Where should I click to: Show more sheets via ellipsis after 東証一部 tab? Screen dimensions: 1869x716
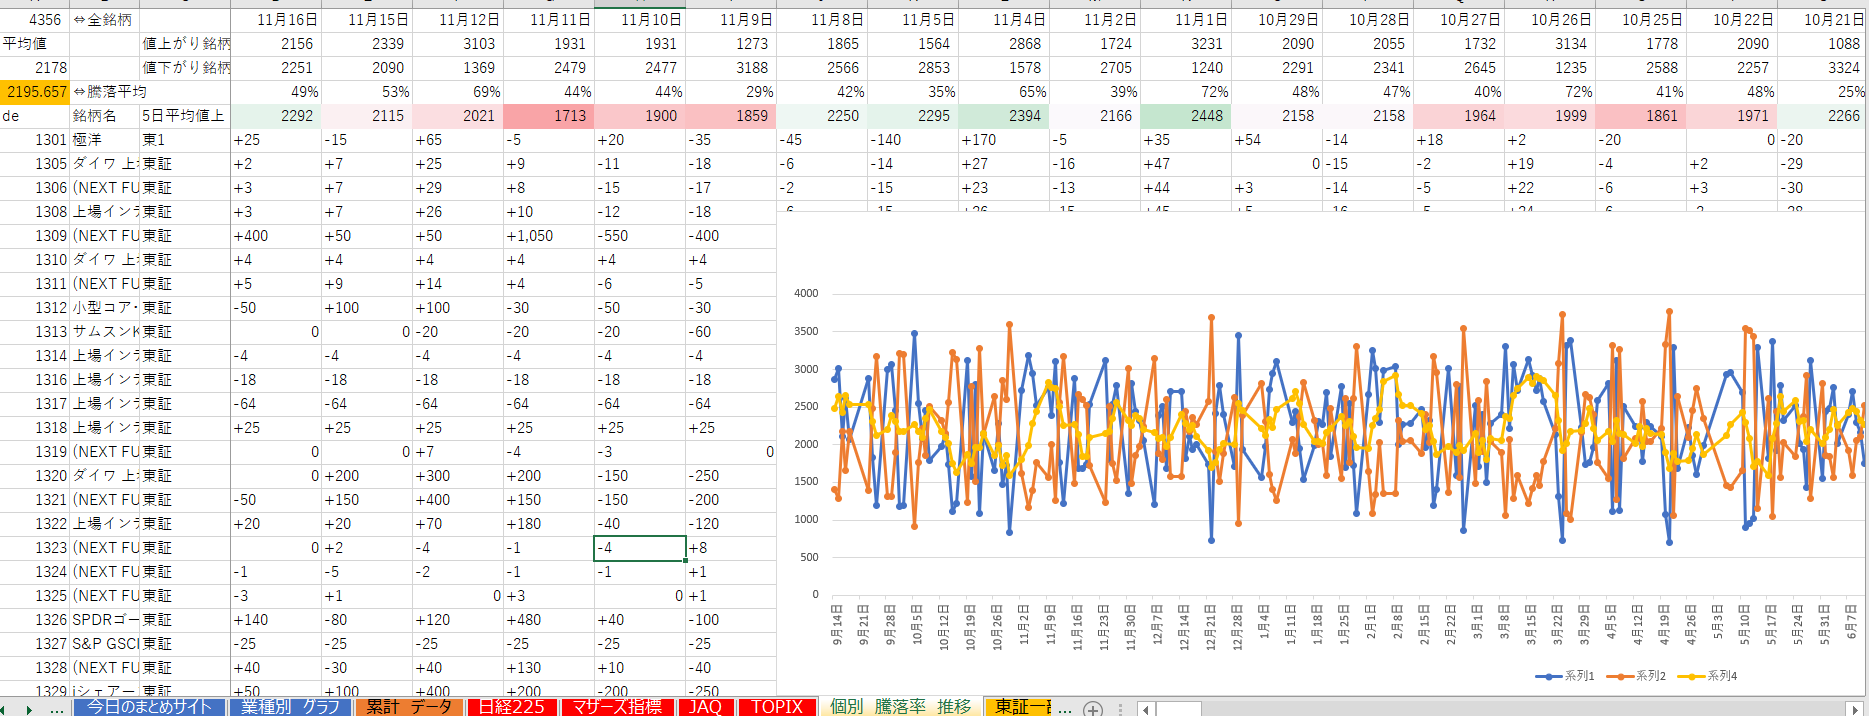[x=1065, y=708]
